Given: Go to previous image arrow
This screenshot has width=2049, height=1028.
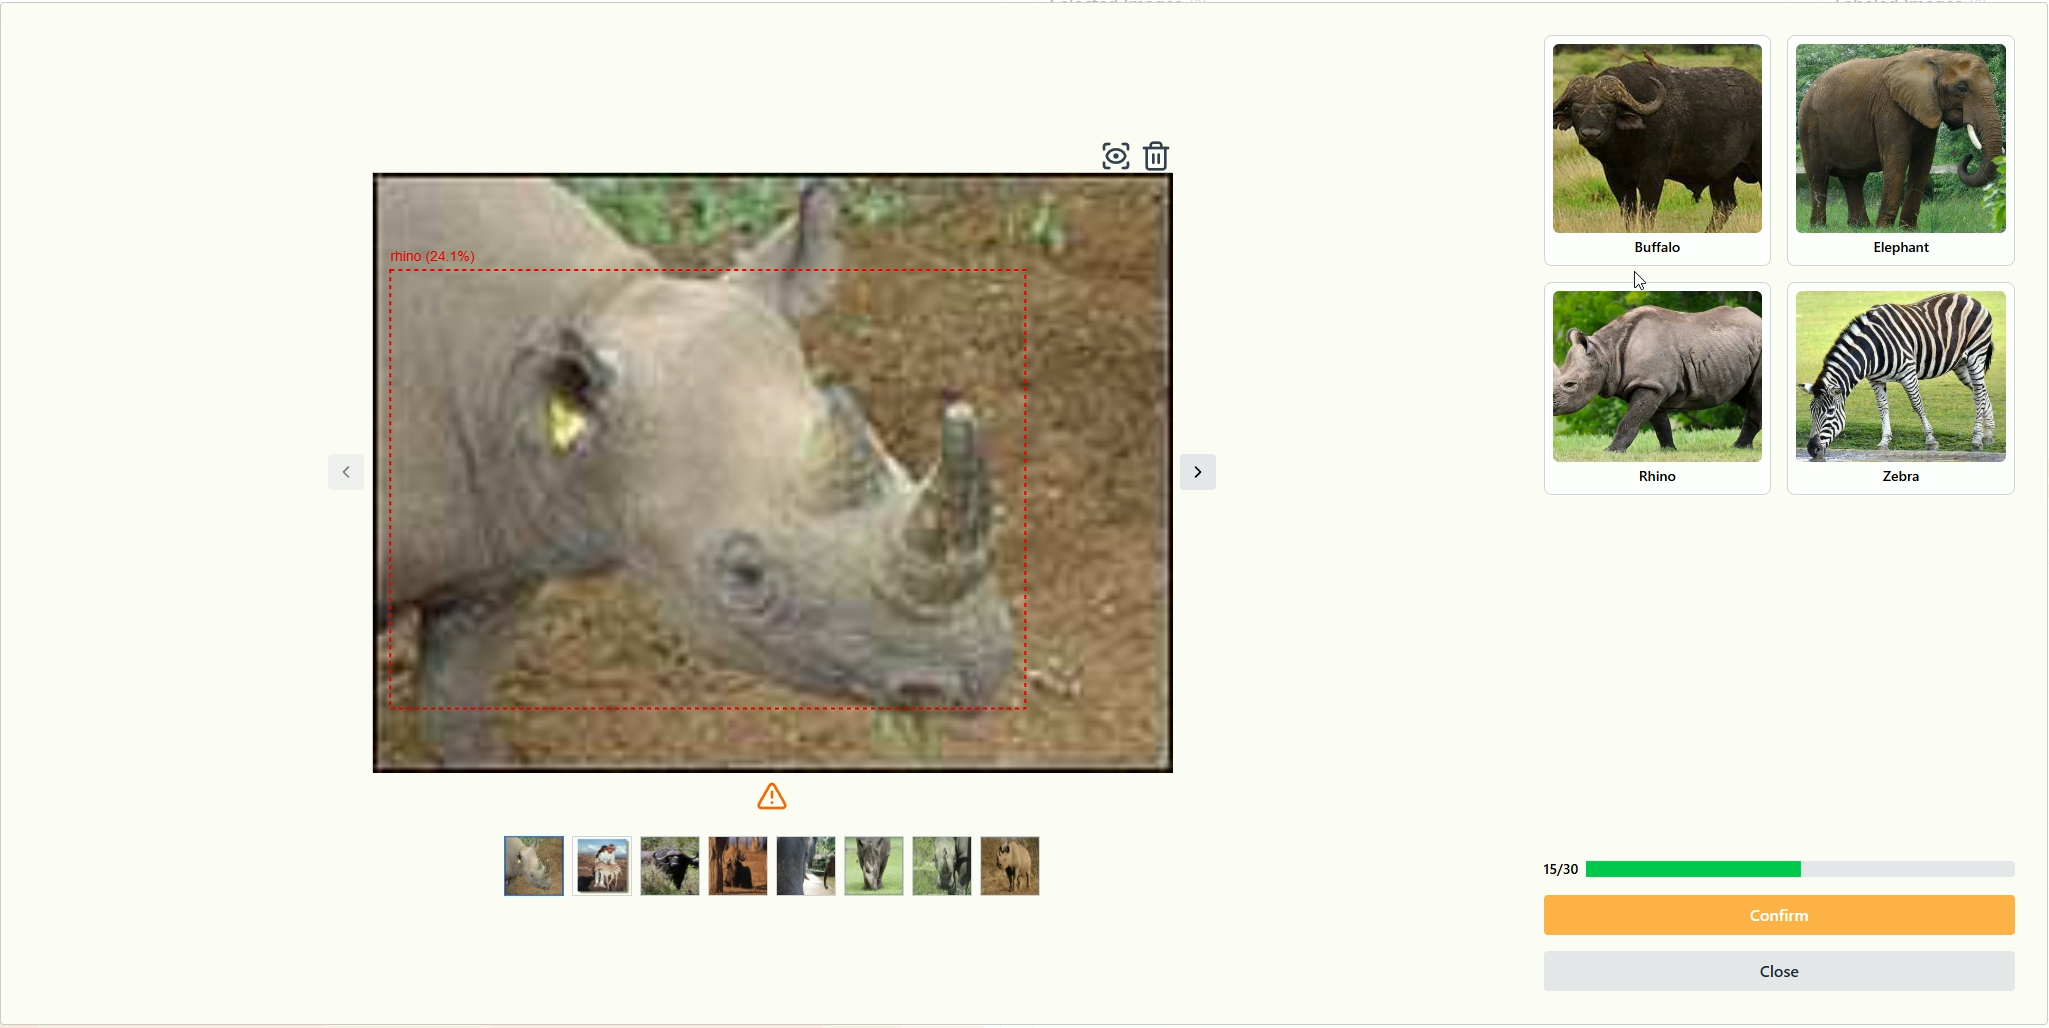Looking at the screenshot, I should 346,472.
